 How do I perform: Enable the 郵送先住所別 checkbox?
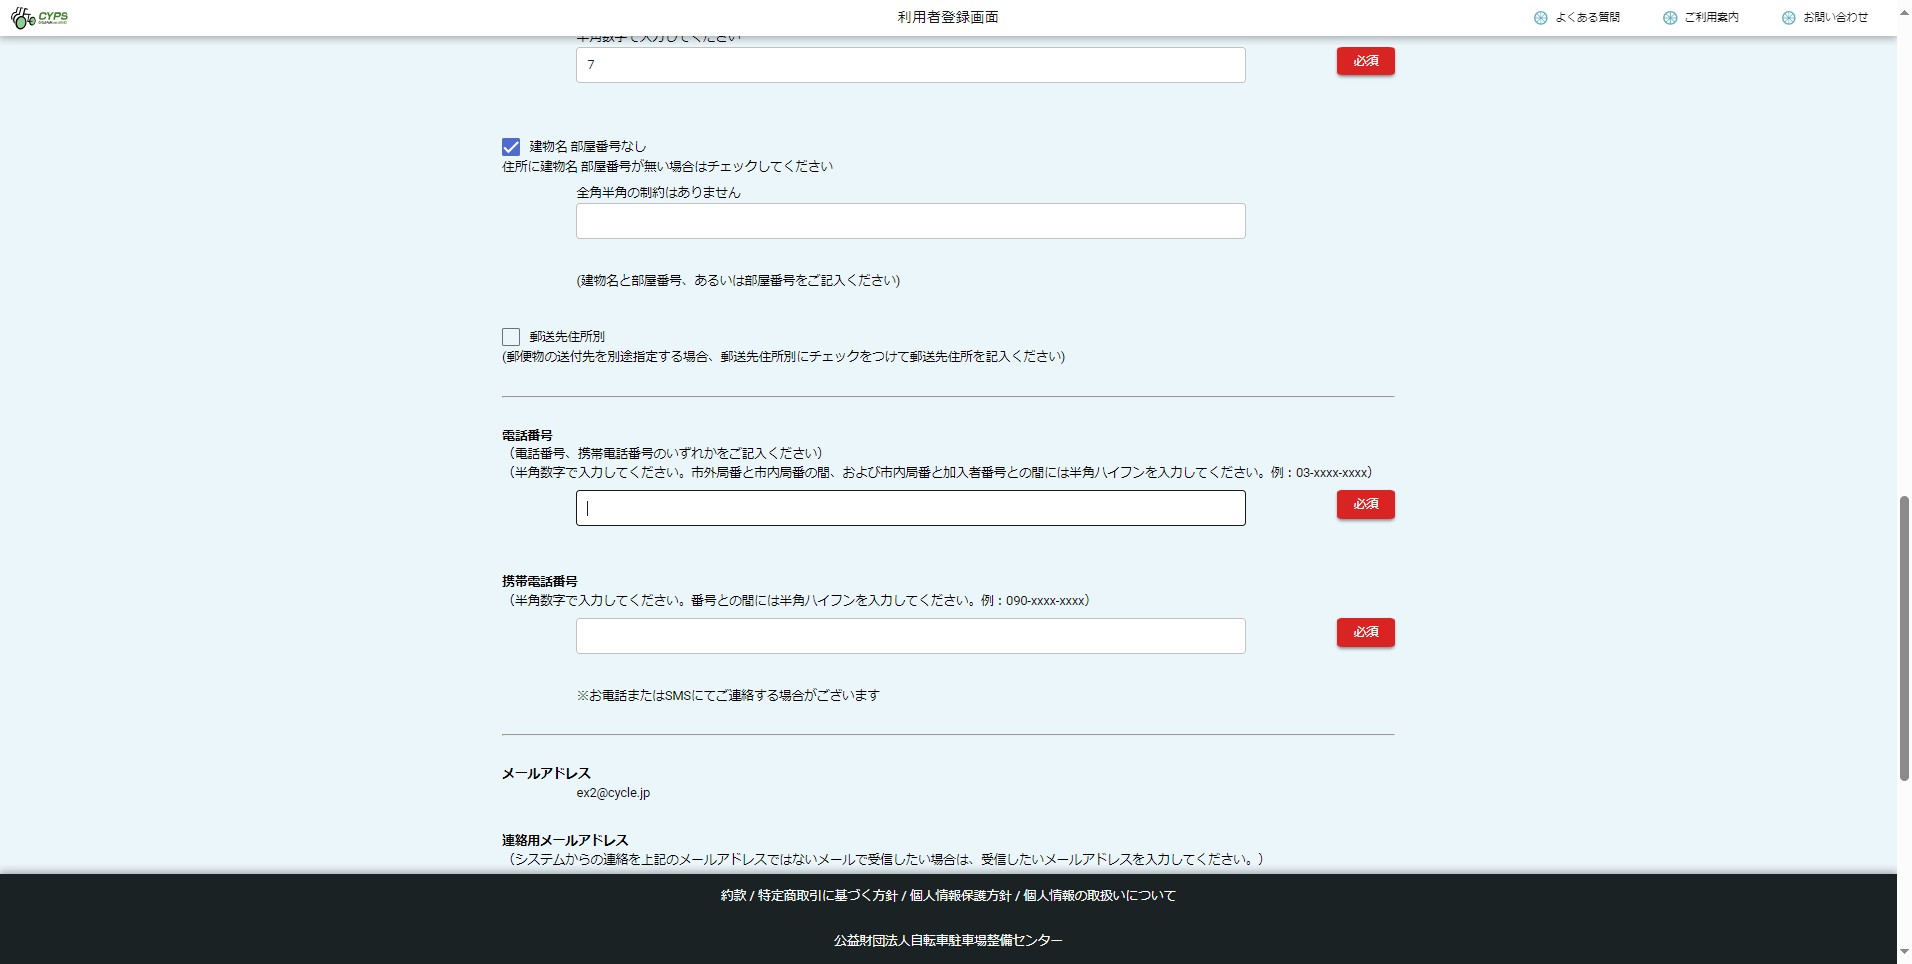pos(511,337)
